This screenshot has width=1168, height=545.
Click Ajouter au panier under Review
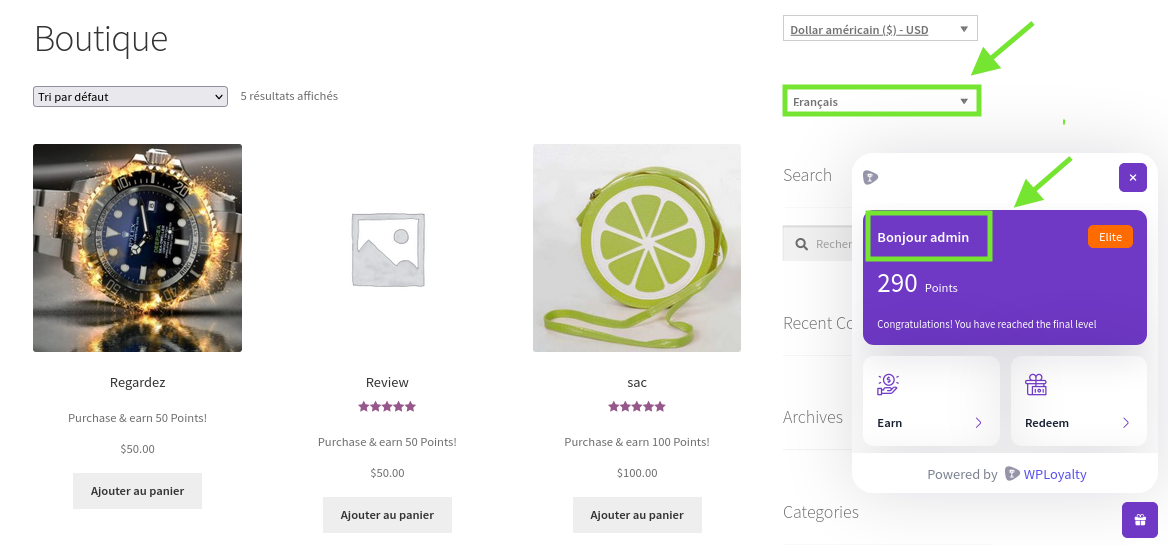pyautogui.click(x=387, y=514)
